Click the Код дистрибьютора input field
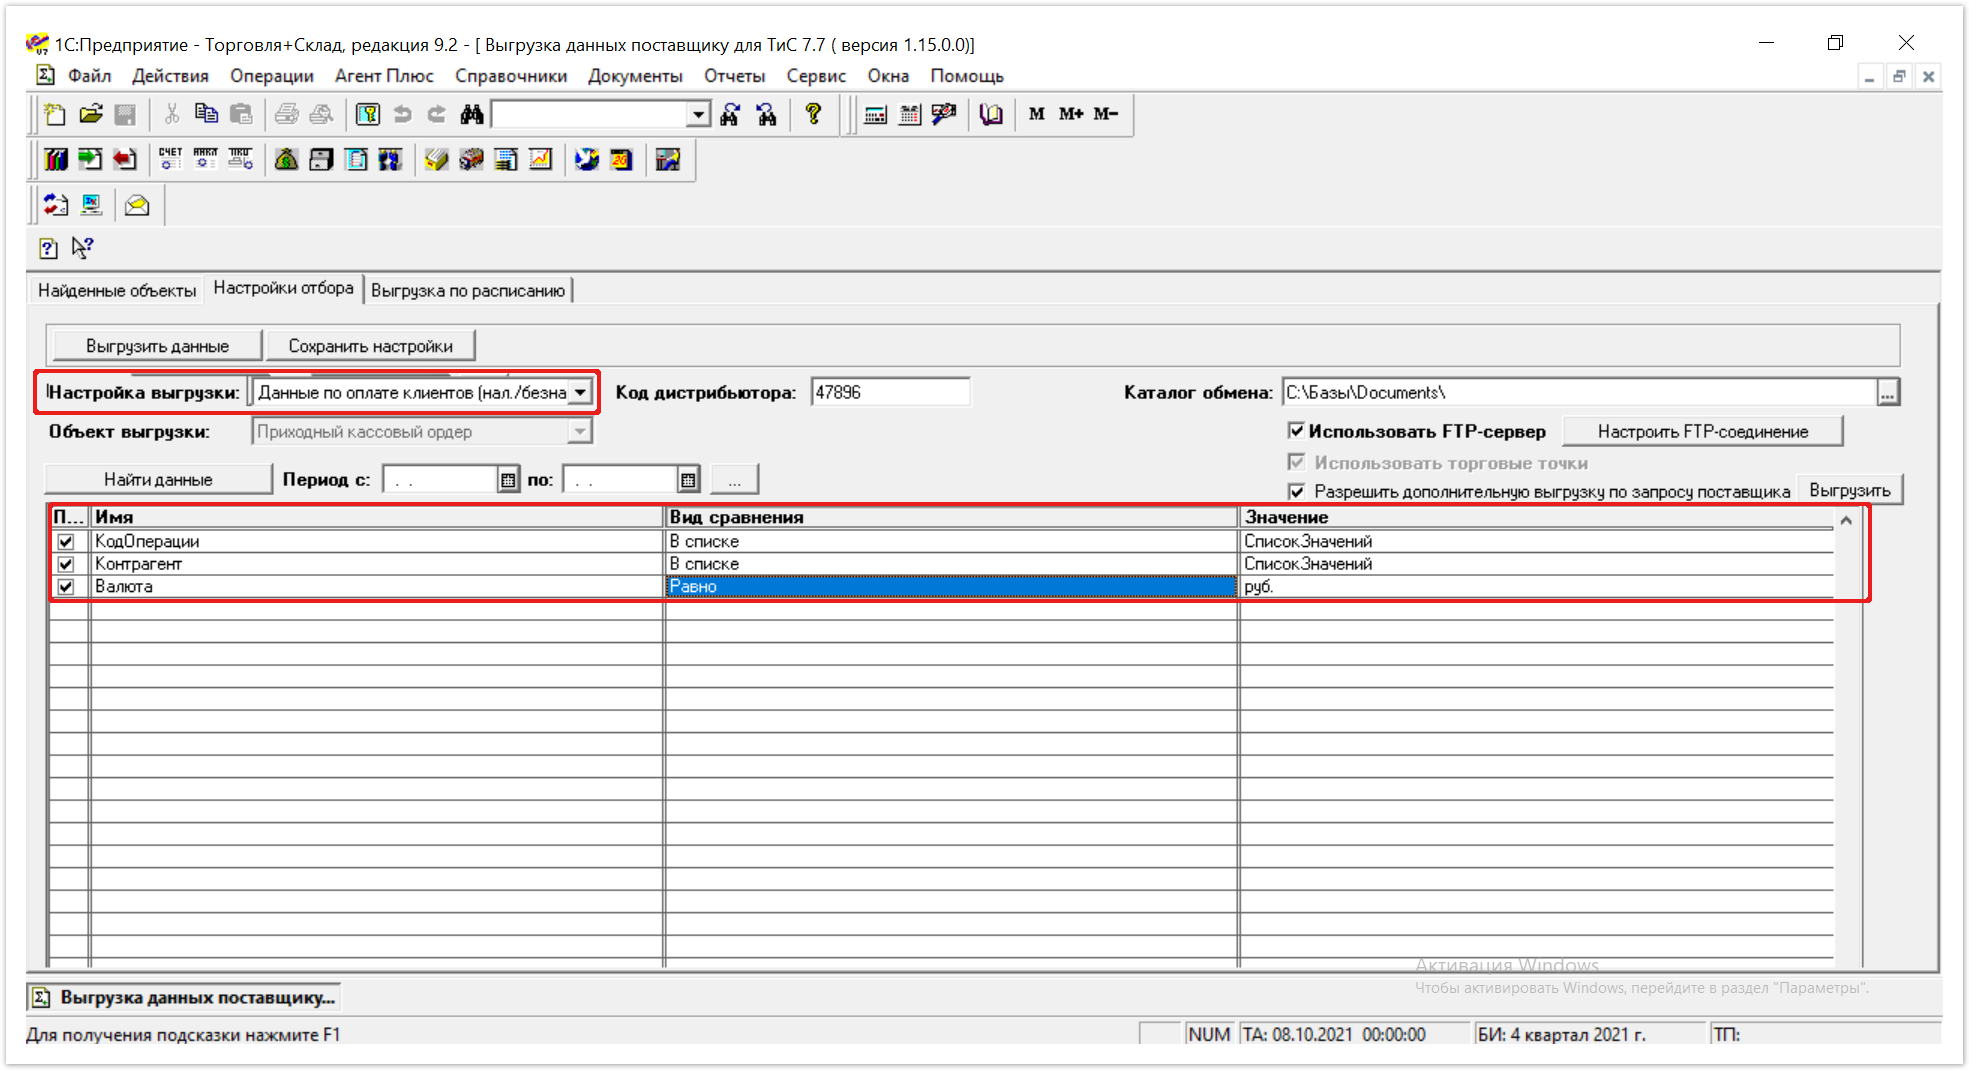The image size is (1969, 1070). (890, 392)
